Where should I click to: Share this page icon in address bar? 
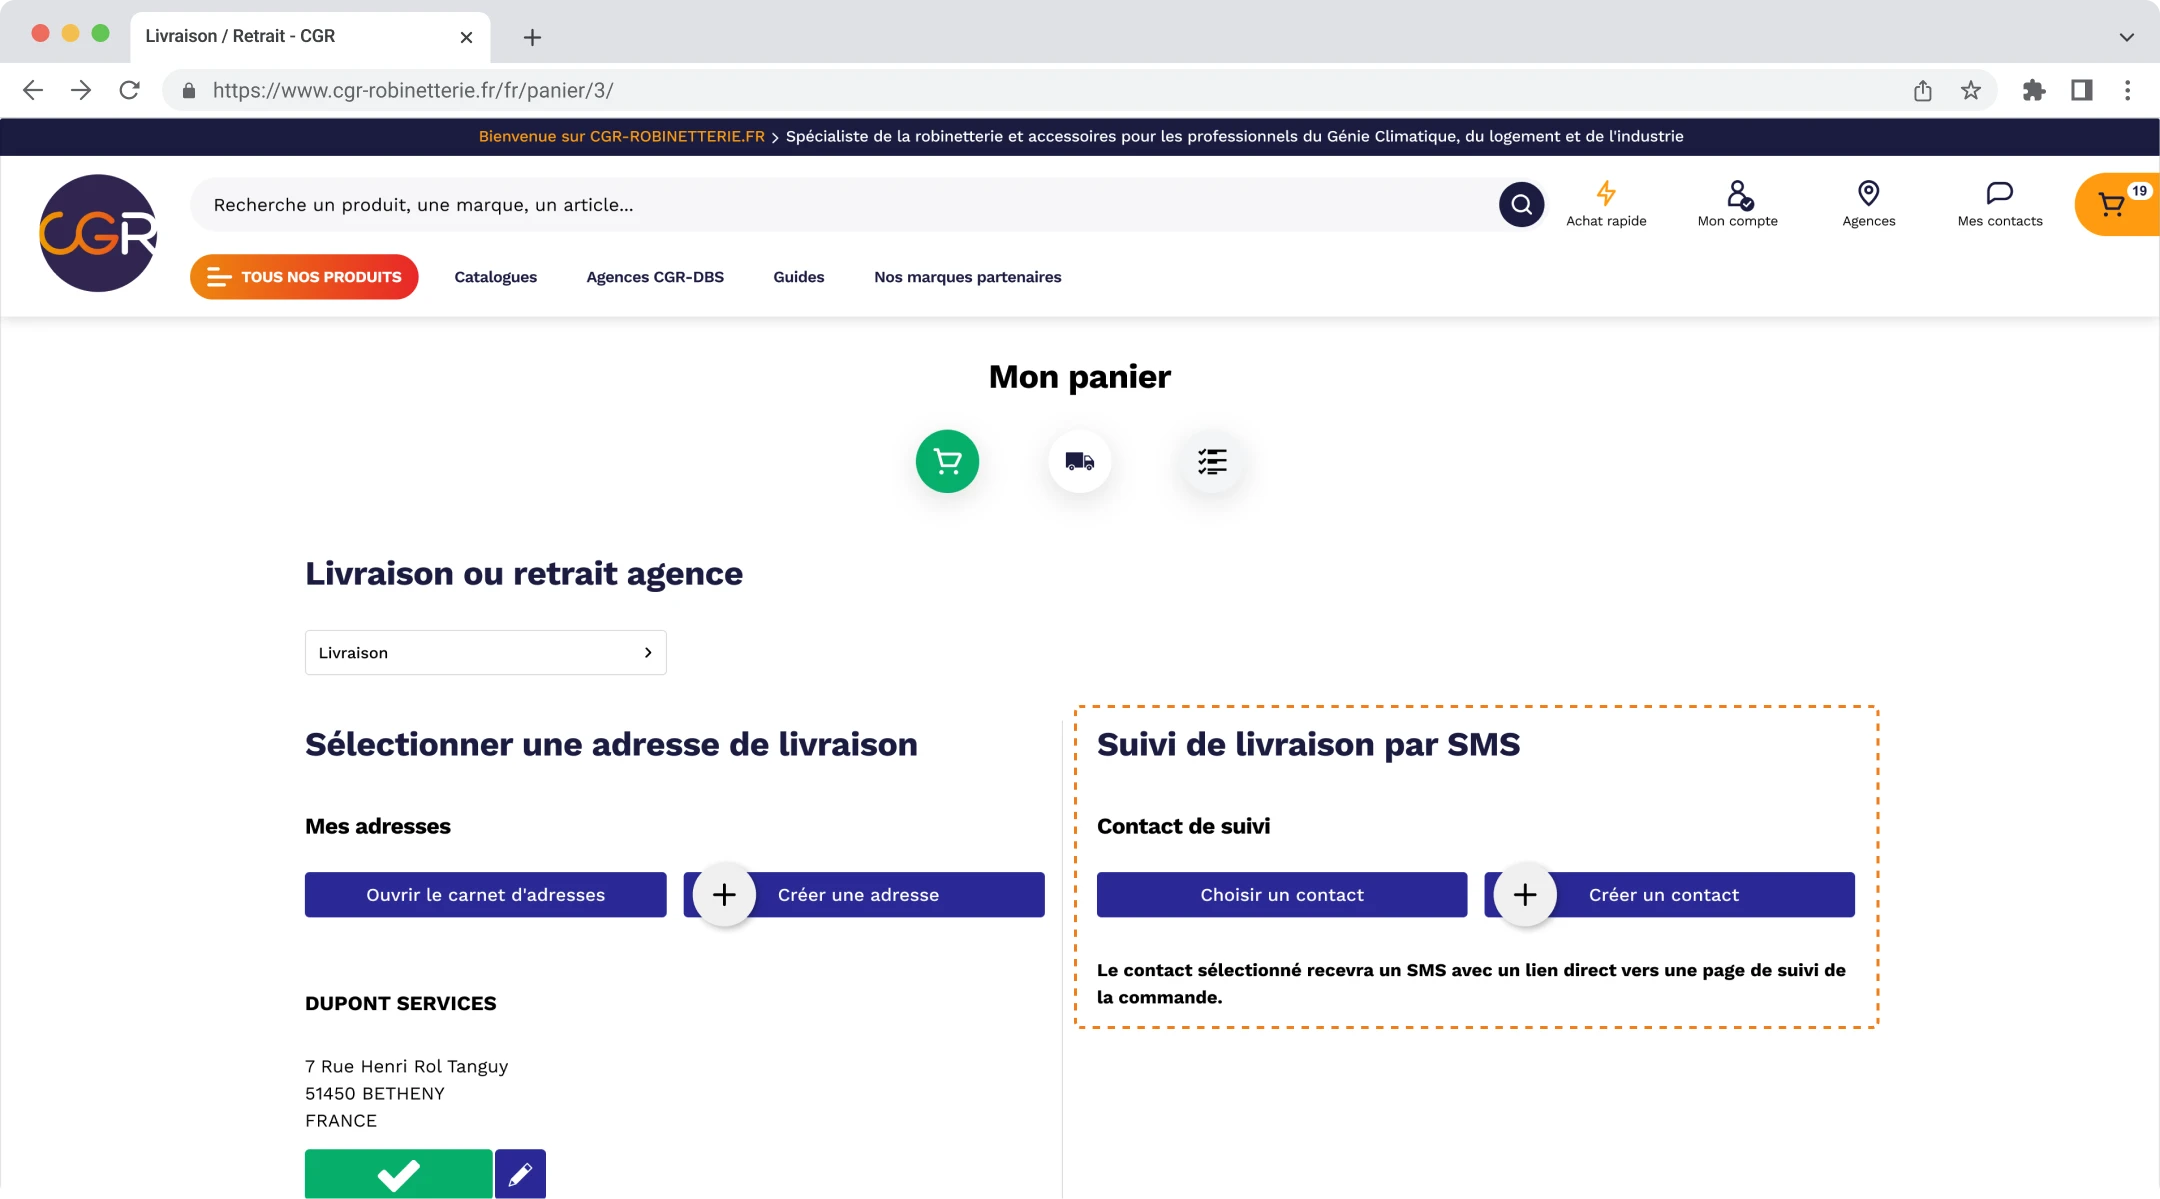pos(1922,91)
